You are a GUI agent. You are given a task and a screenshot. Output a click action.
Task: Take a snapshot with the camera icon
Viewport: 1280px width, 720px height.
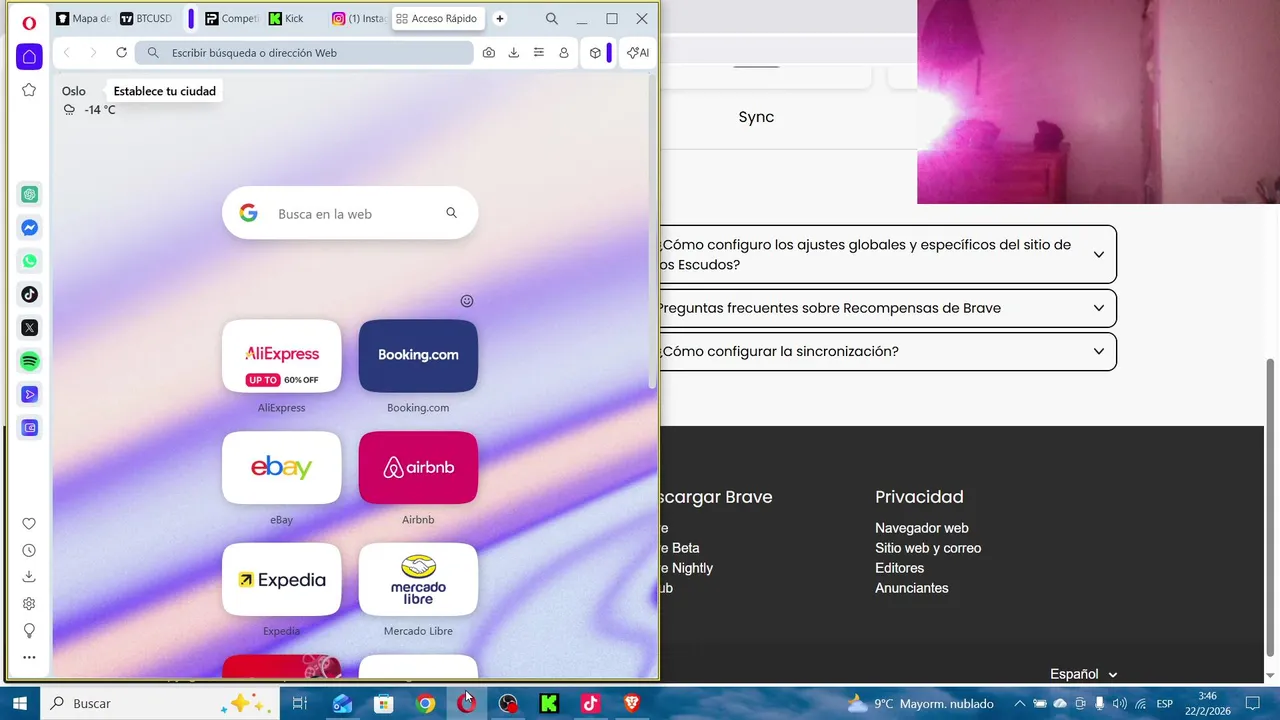(x=488, y=53)
